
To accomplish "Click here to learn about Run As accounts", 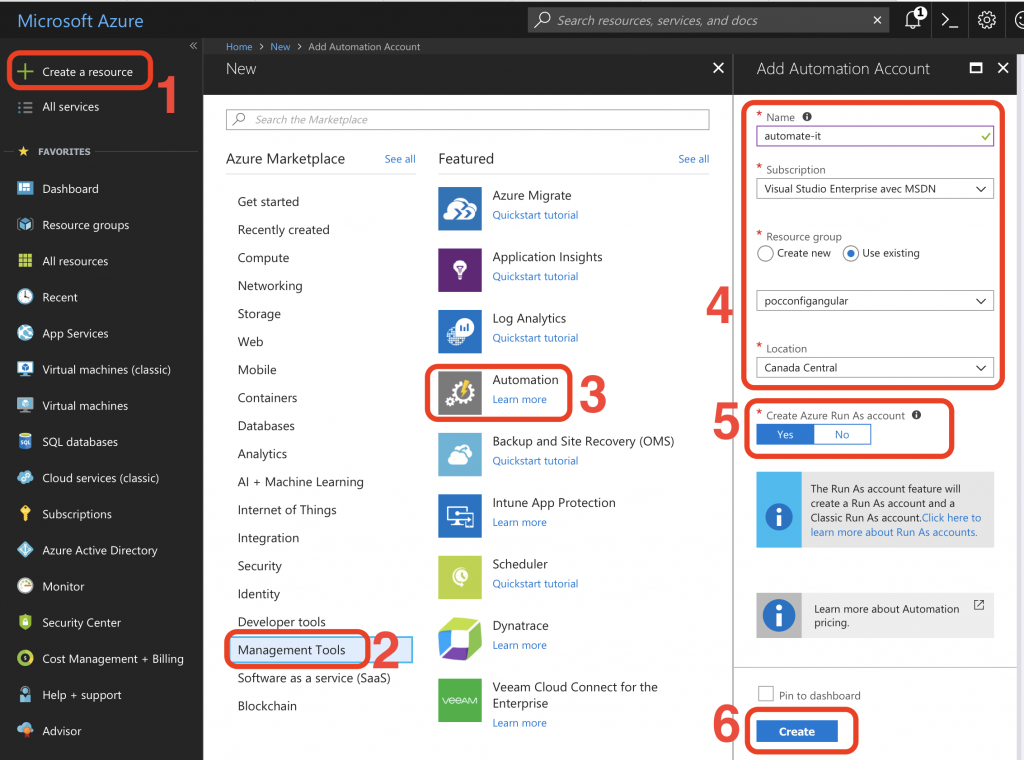I will [895, 525].
